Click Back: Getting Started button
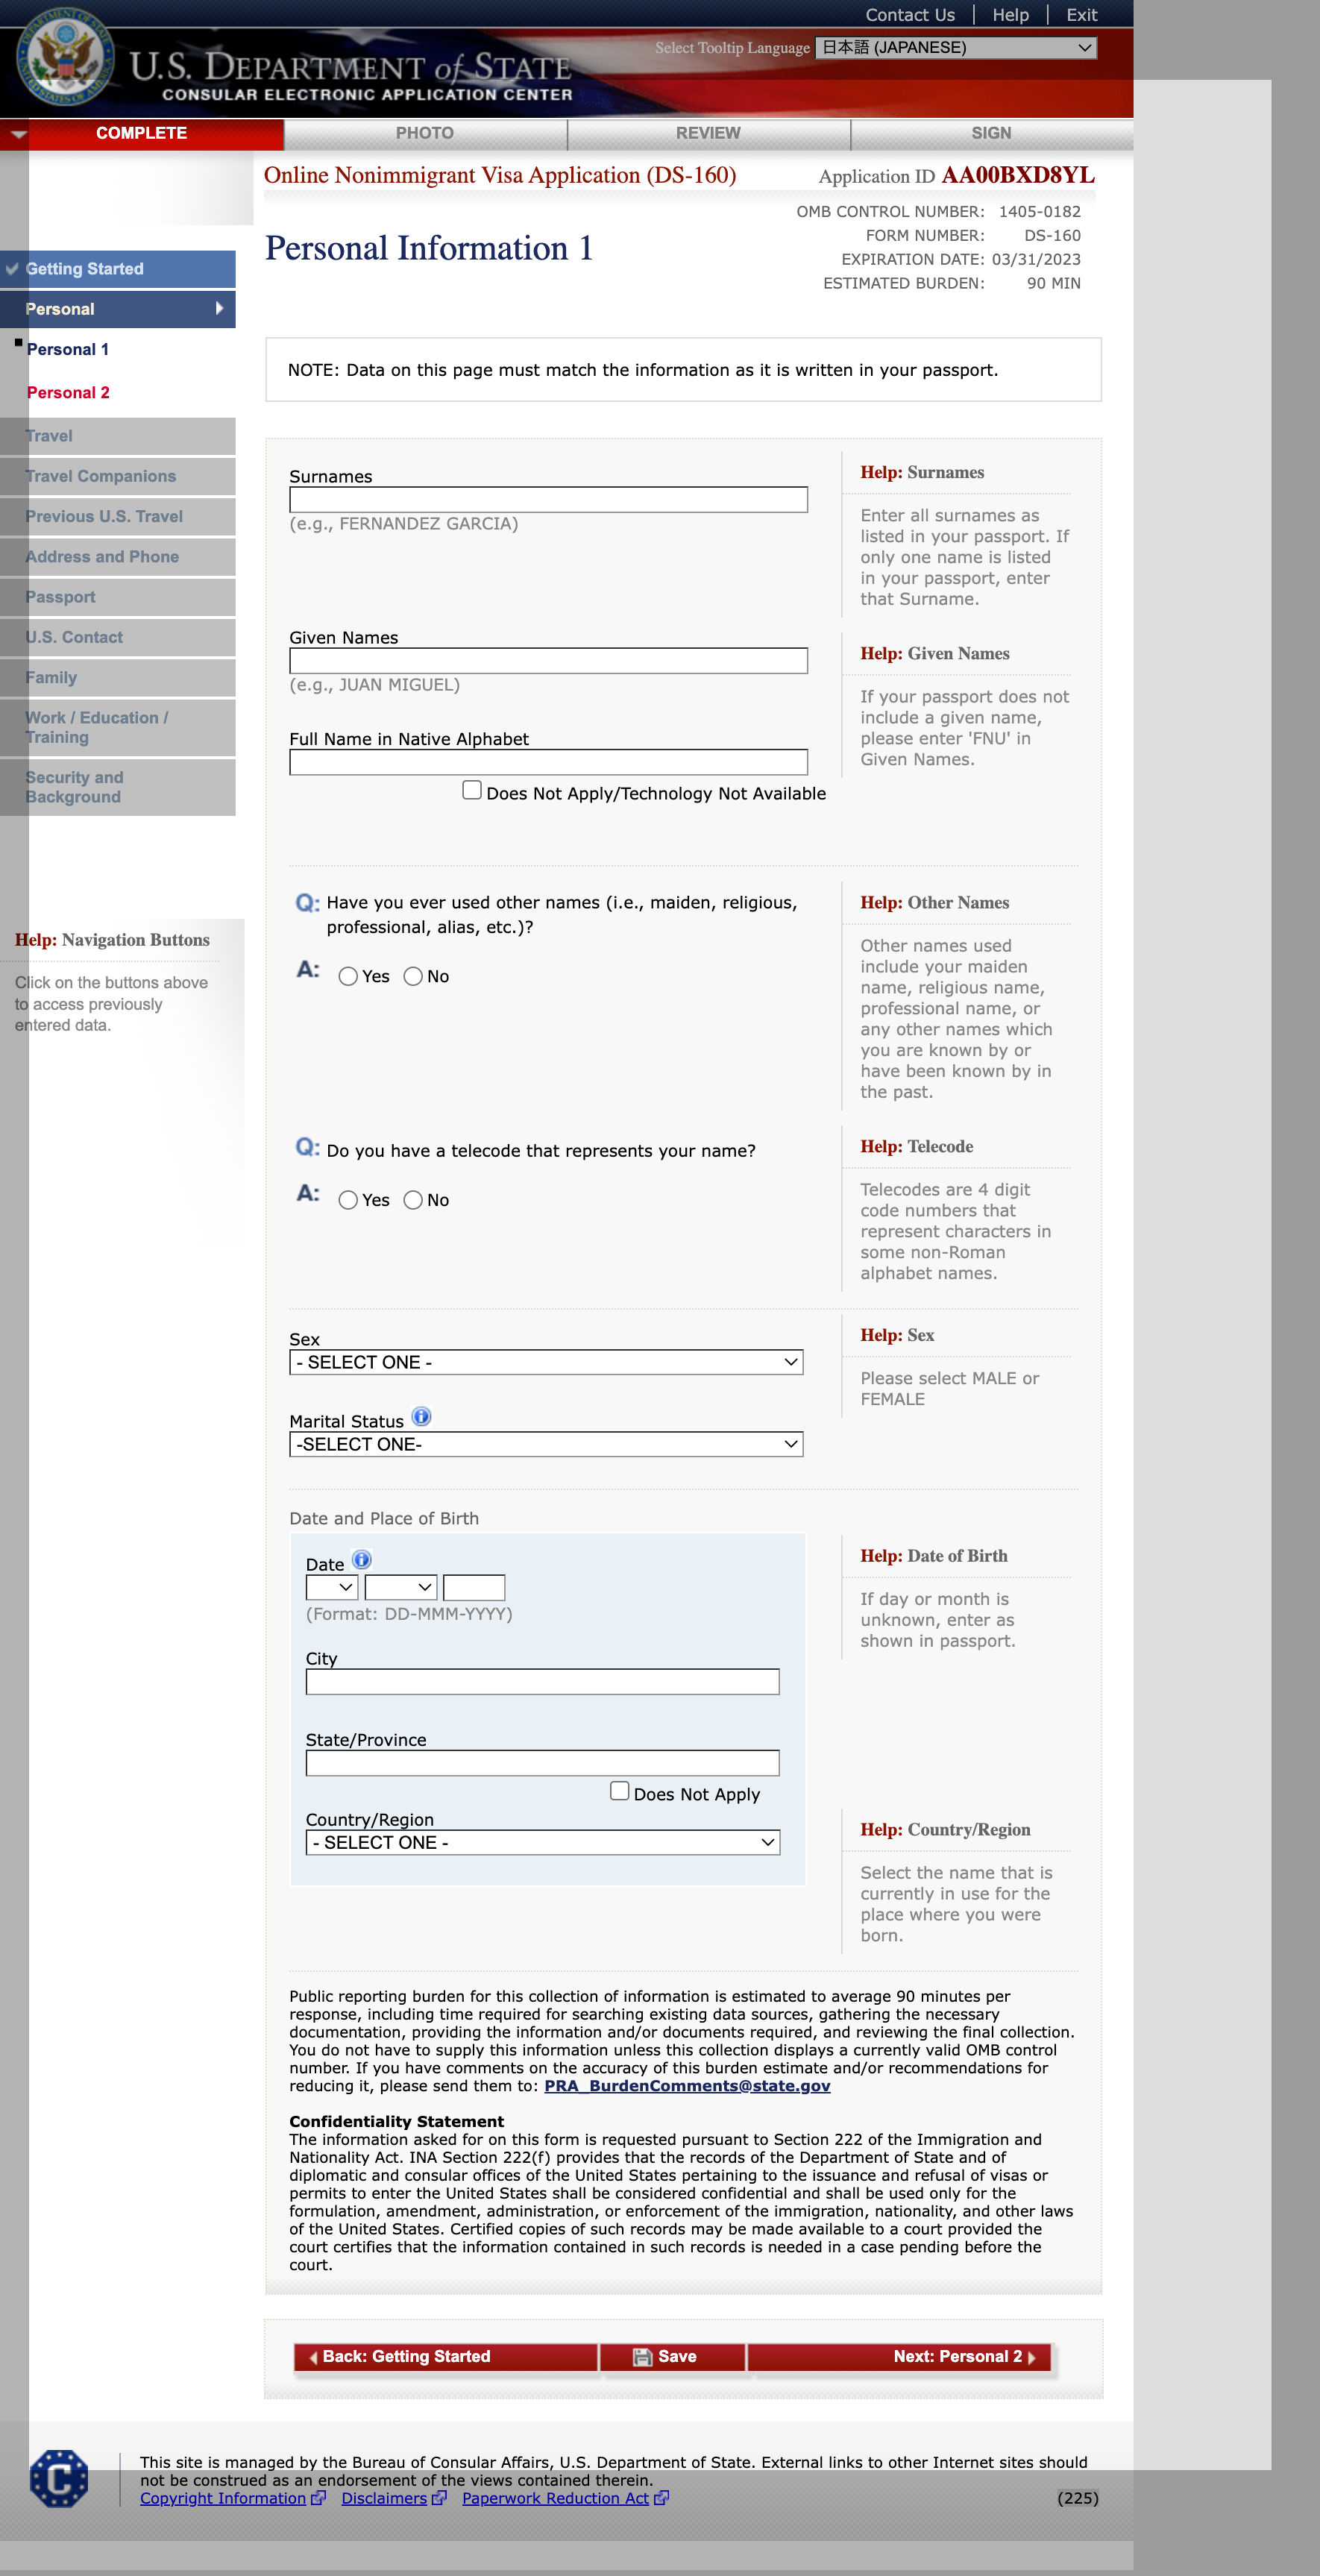1320x2576 pixels. 446,2357
